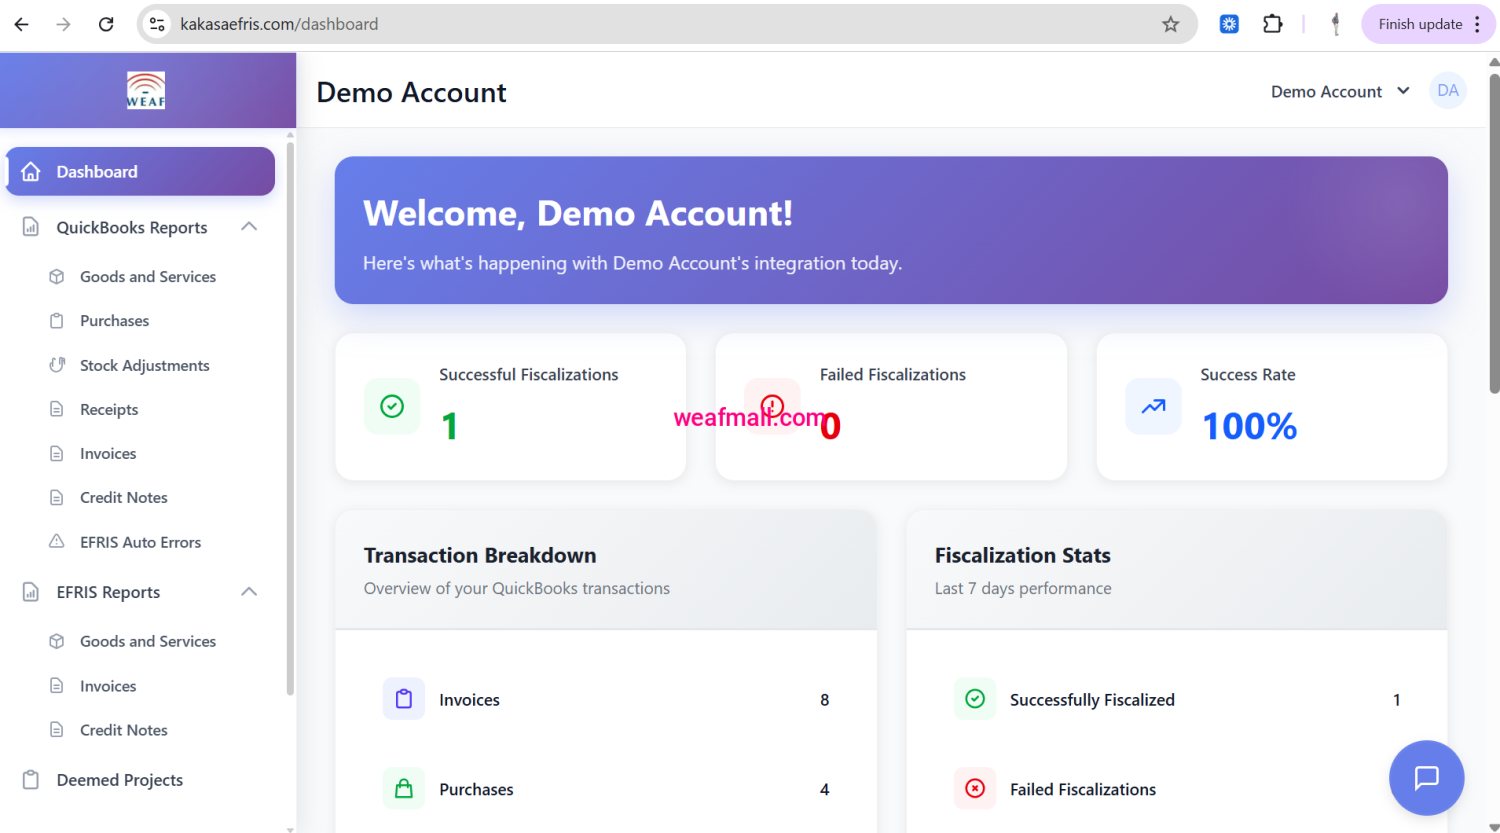Click the Finish update button
Image resolution: width=1500 pixels, height=833 pixels.
point(1421,23)
